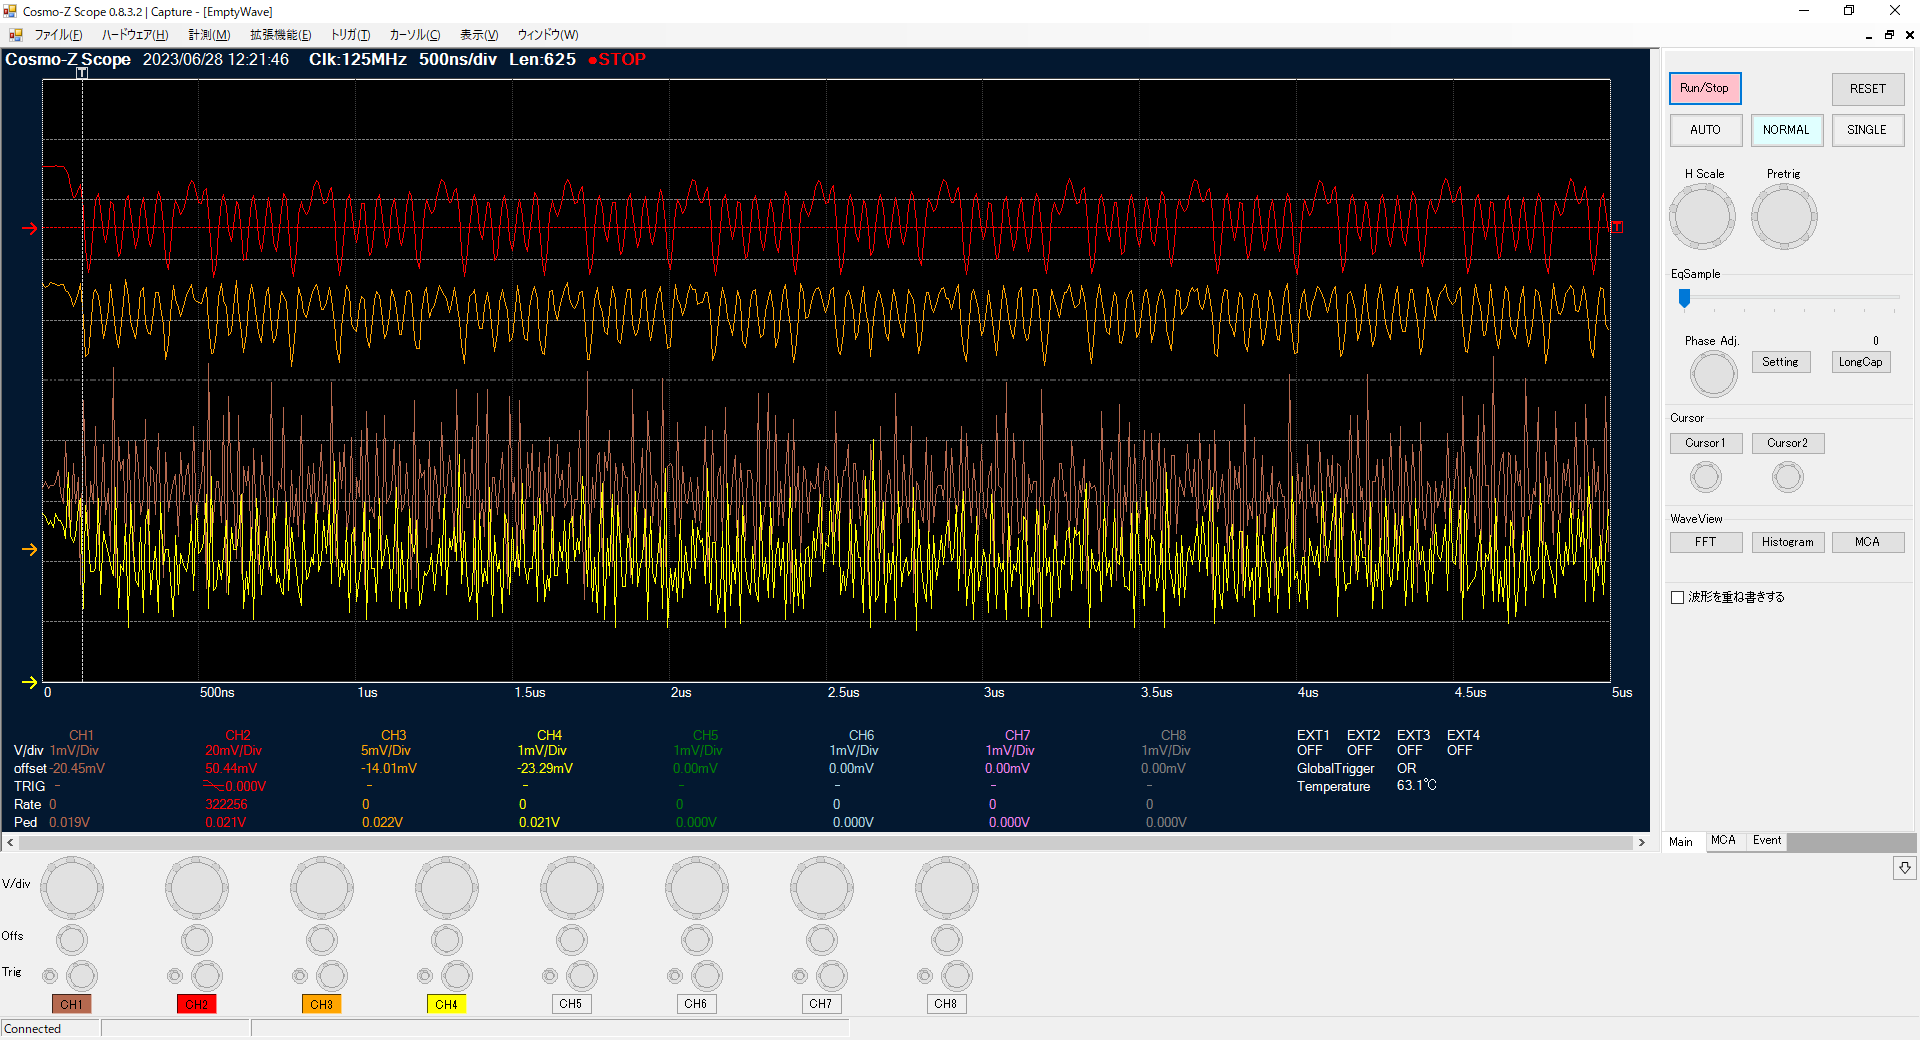Open the カーソル(C) menu
The height and width of the screenshot is (1040, 1920).
pyautogui.click(x=414, y=35)
